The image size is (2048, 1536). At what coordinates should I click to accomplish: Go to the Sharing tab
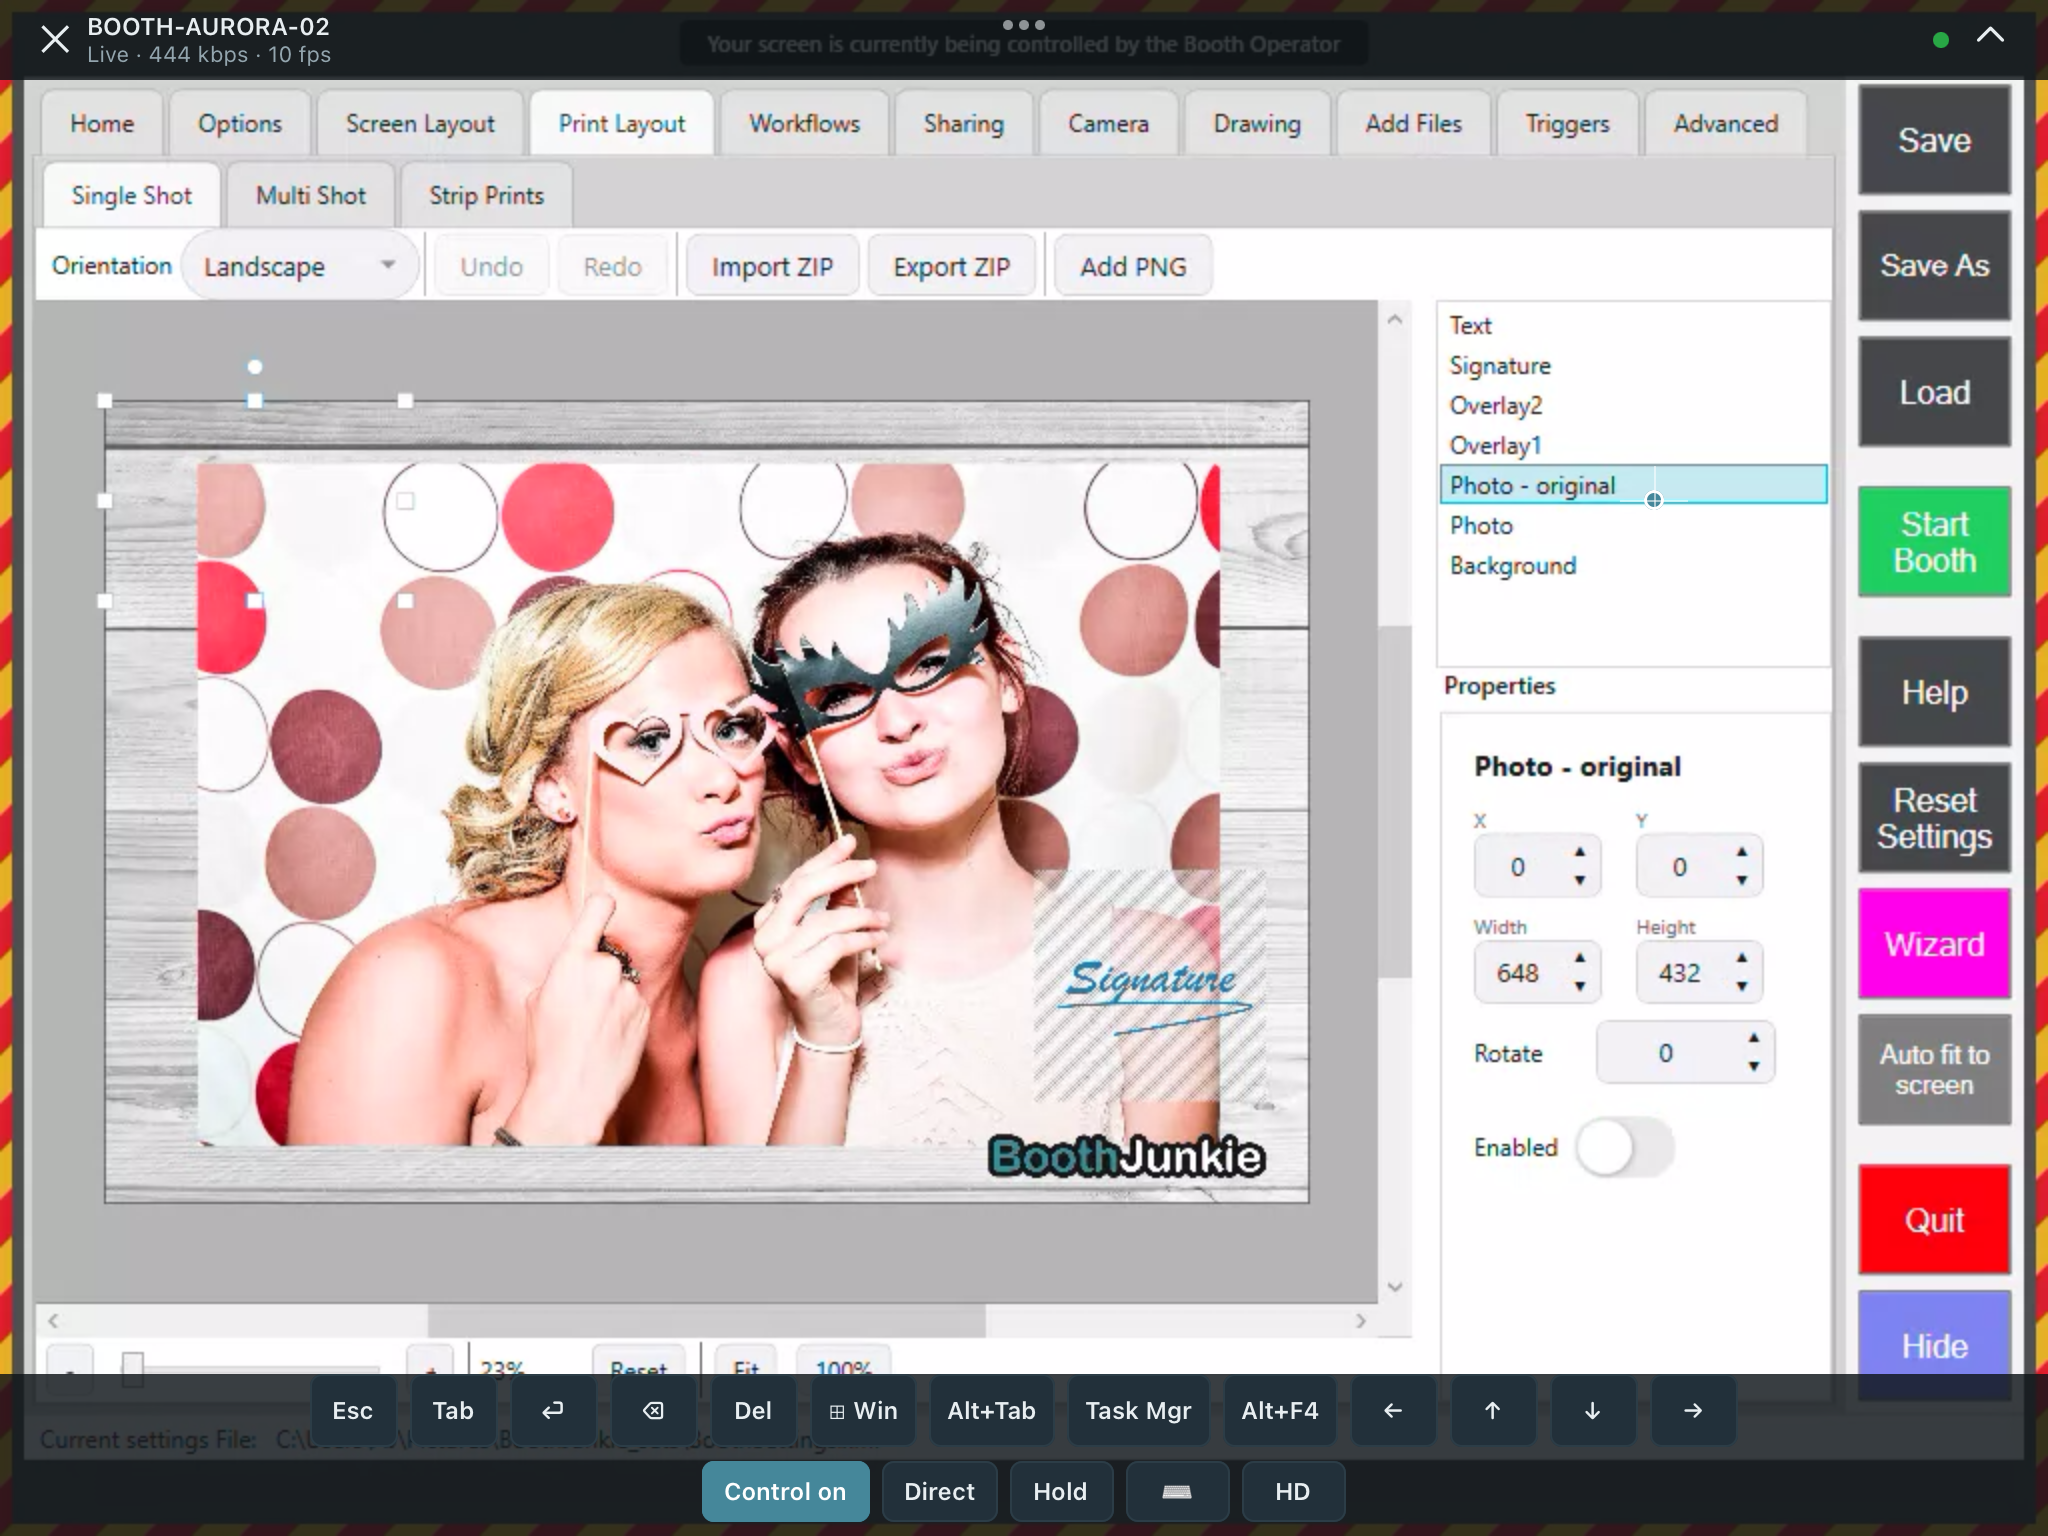[964, 123]
